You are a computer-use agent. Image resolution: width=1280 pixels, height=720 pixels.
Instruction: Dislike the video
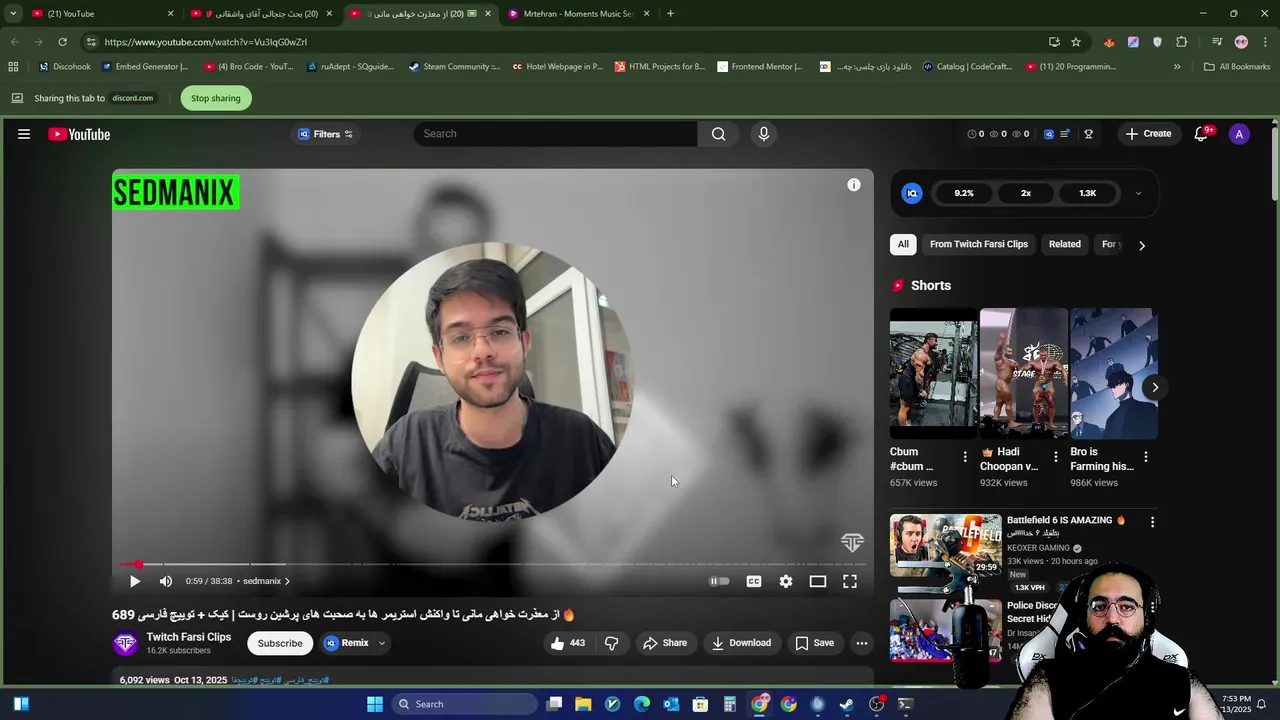click(x=612, y=643)
